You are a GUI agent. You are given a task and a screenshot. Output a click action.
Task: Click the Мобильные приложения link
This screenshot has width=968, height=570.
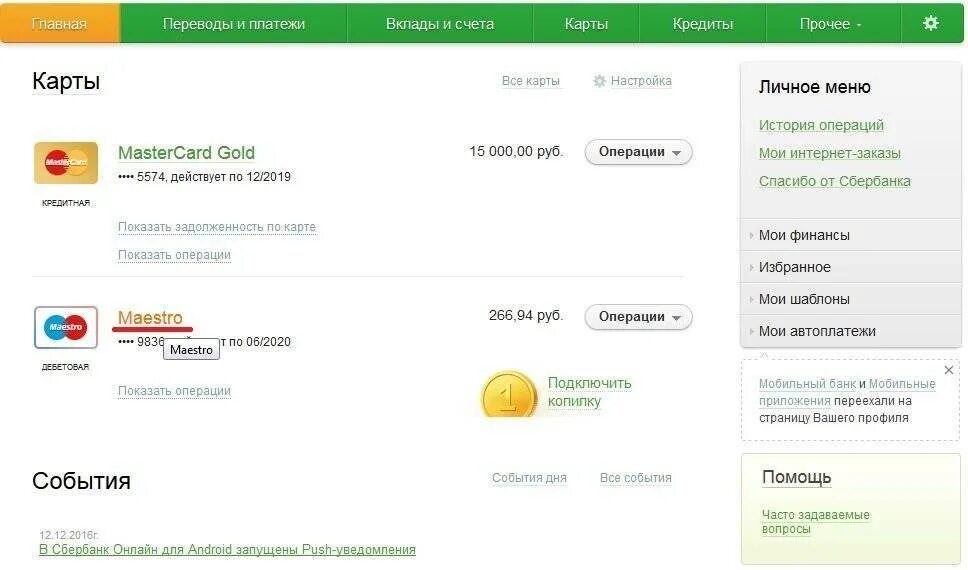[847, 392]
